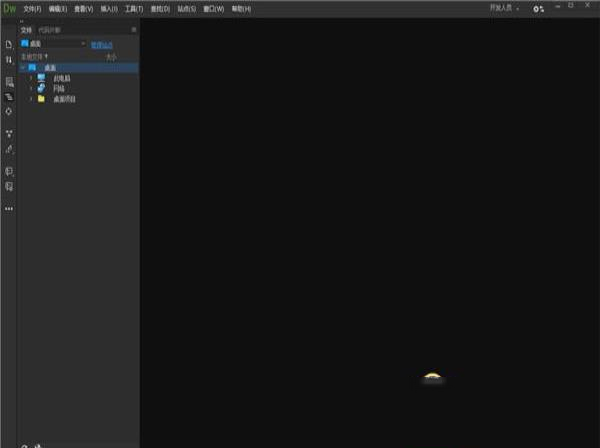
Task: Click the Dw application logo
Action: pyautogui.click(x=10, y=8)
